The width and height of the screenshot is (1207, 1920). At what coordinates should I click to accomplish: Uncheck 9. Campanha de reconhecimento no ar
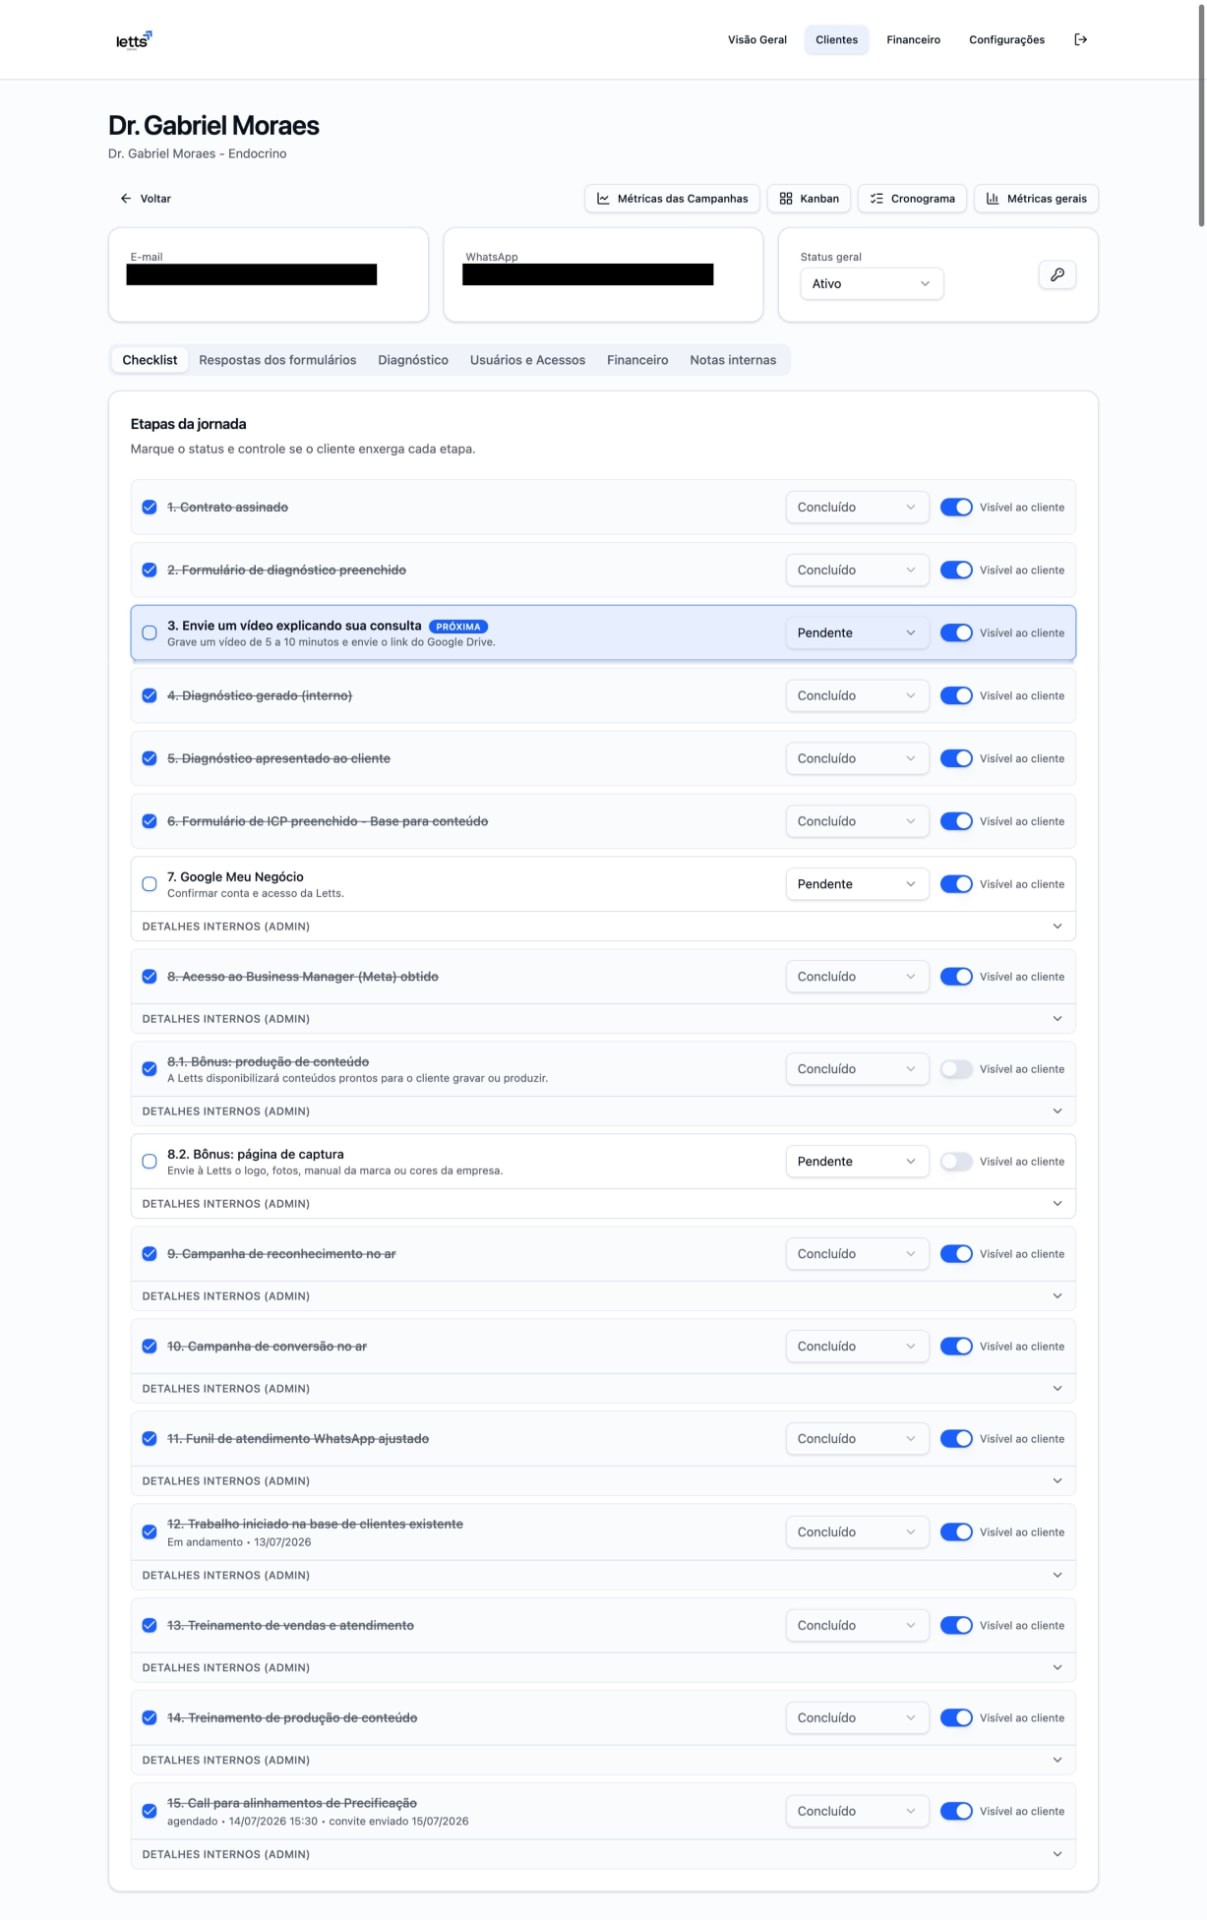click(x=149, y=1254)
